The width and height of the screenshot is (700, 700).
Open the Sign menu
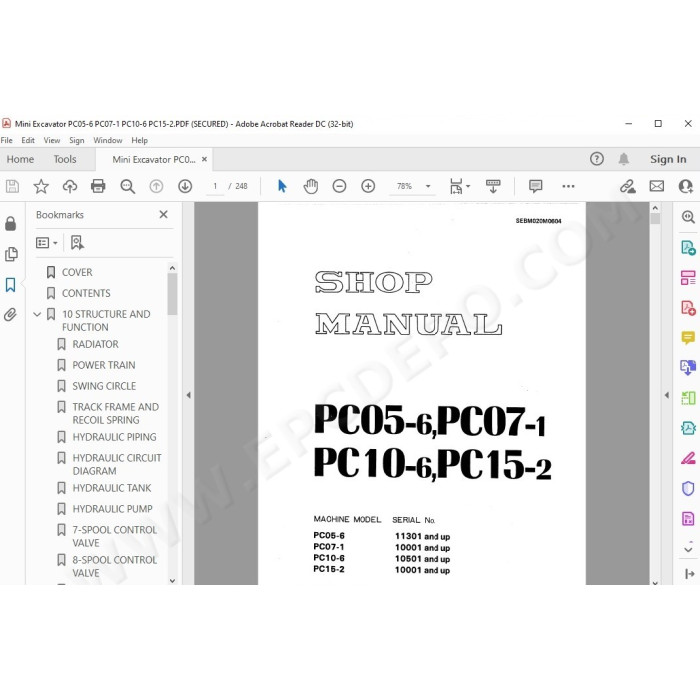[76, 140]
